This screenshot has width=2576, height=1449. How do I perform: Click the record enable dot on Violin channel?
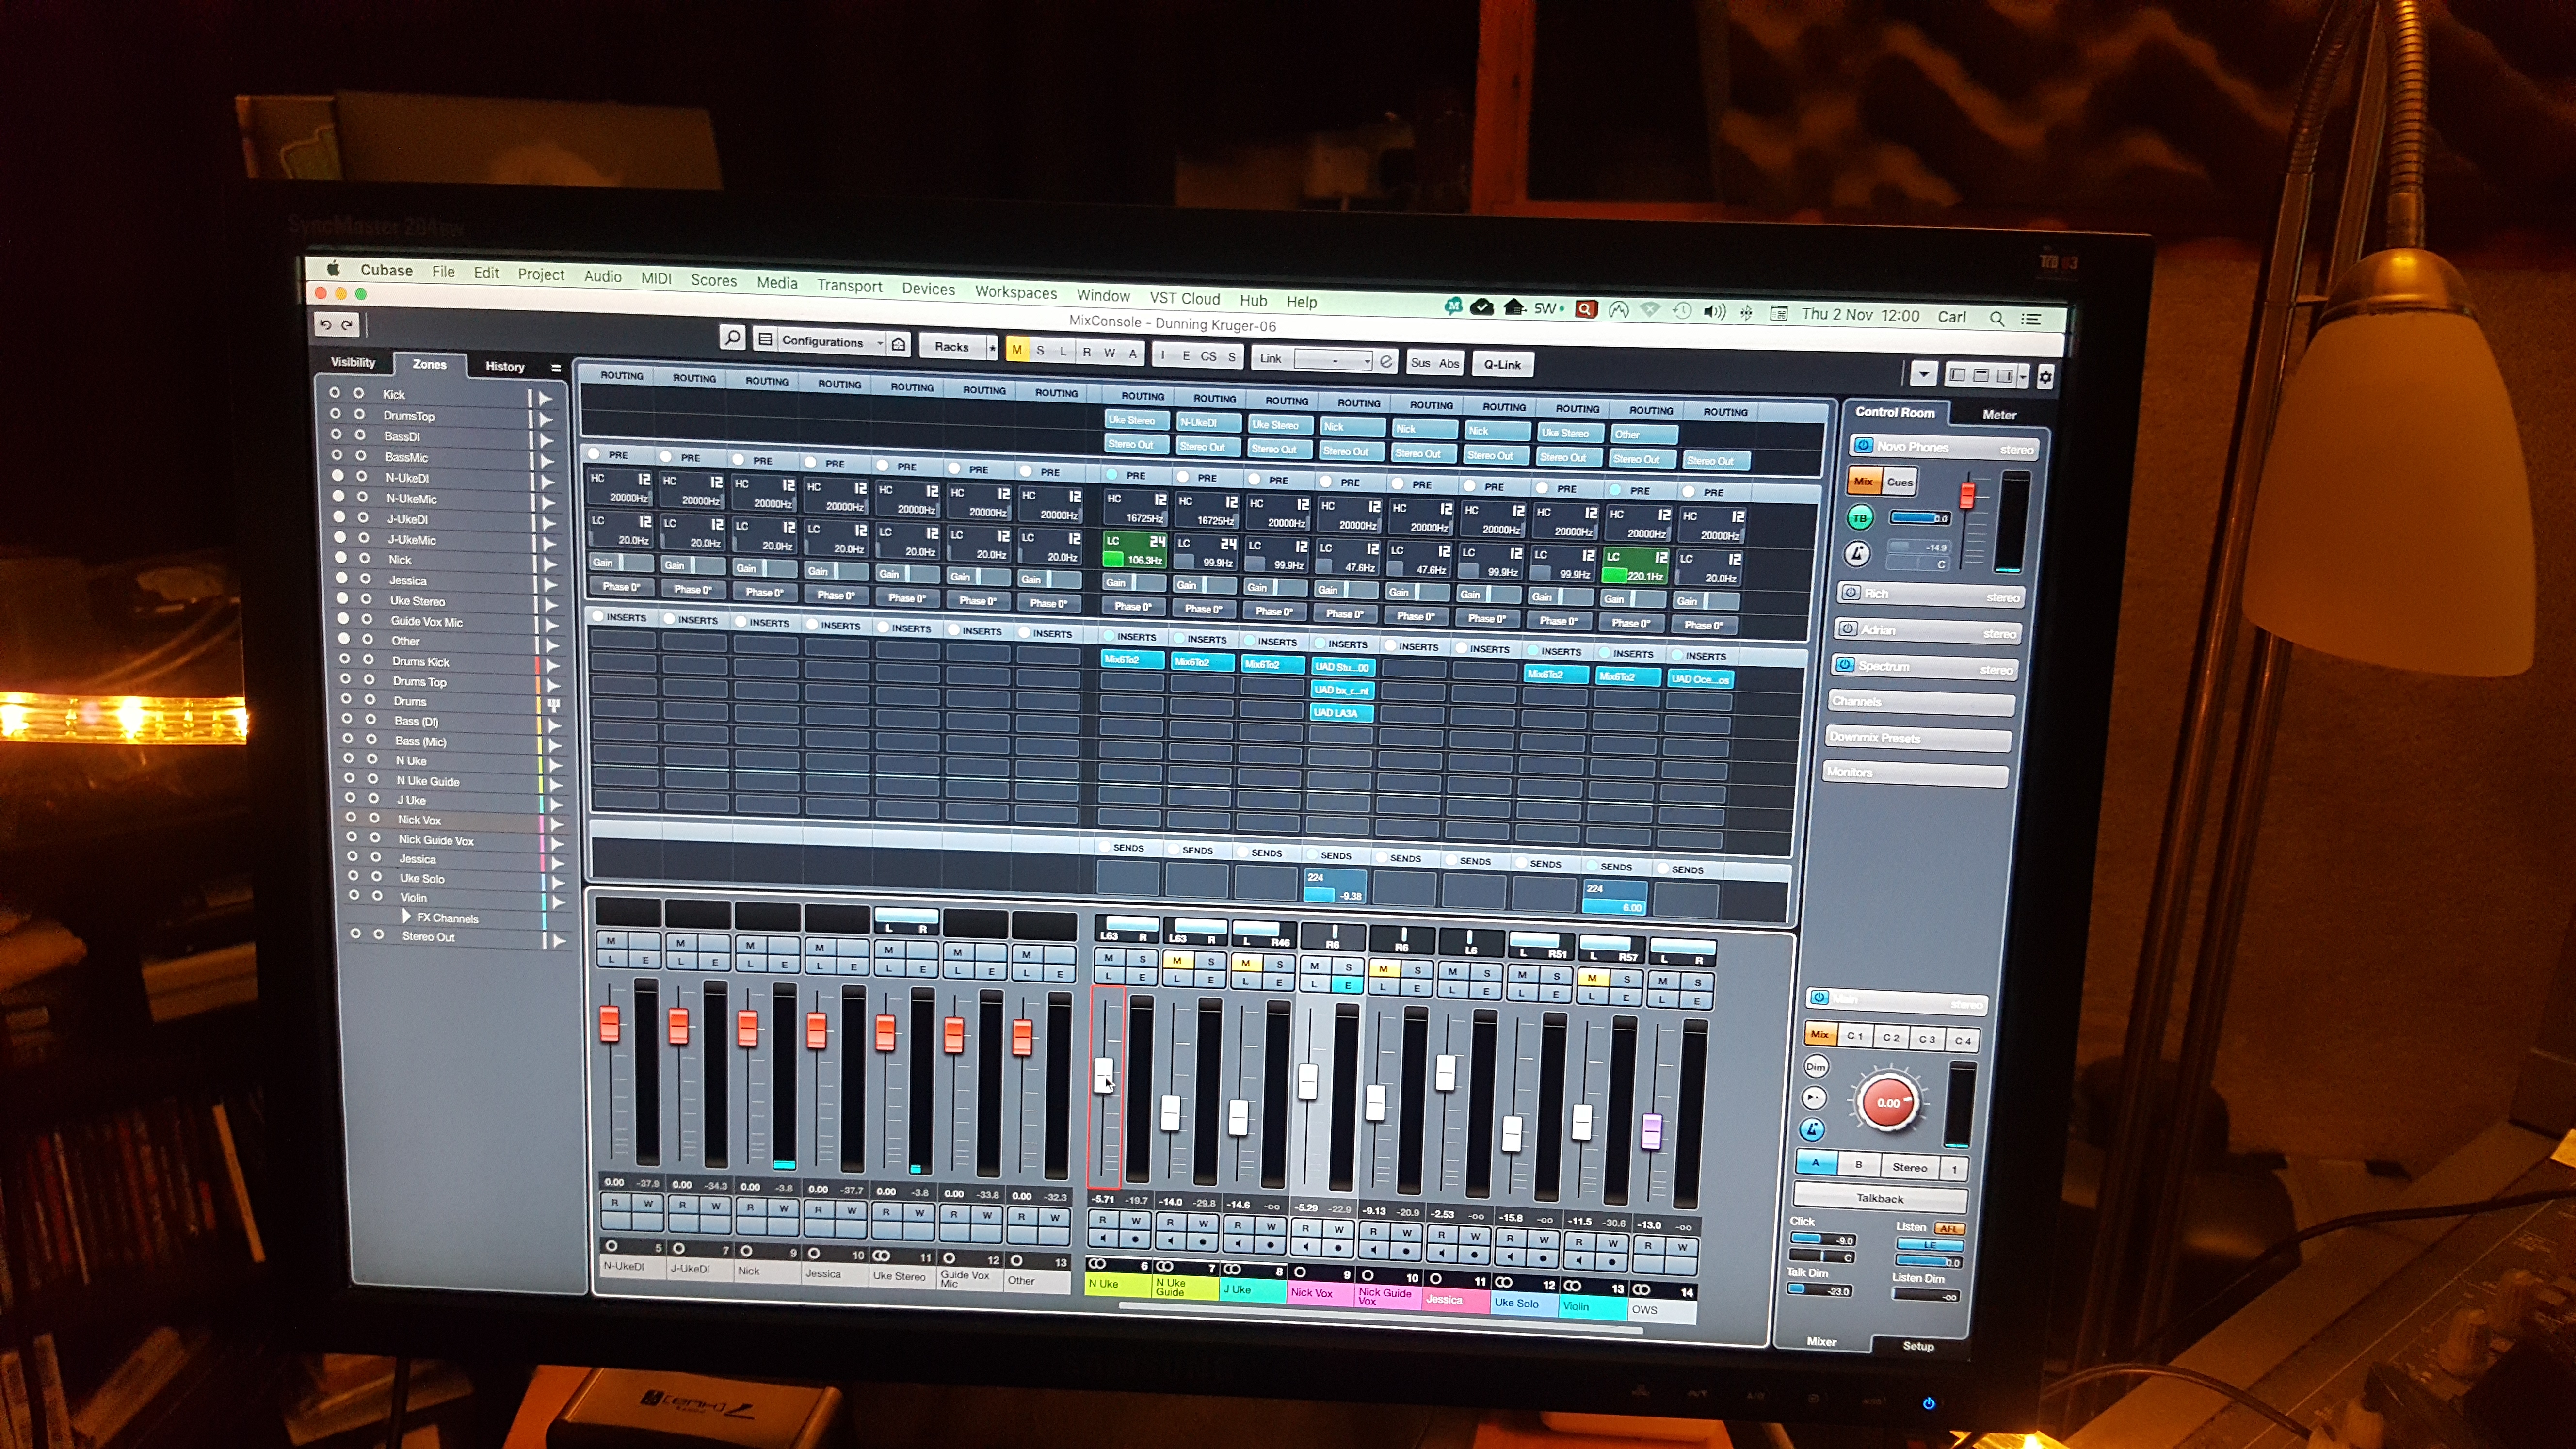point(1611,1262)
